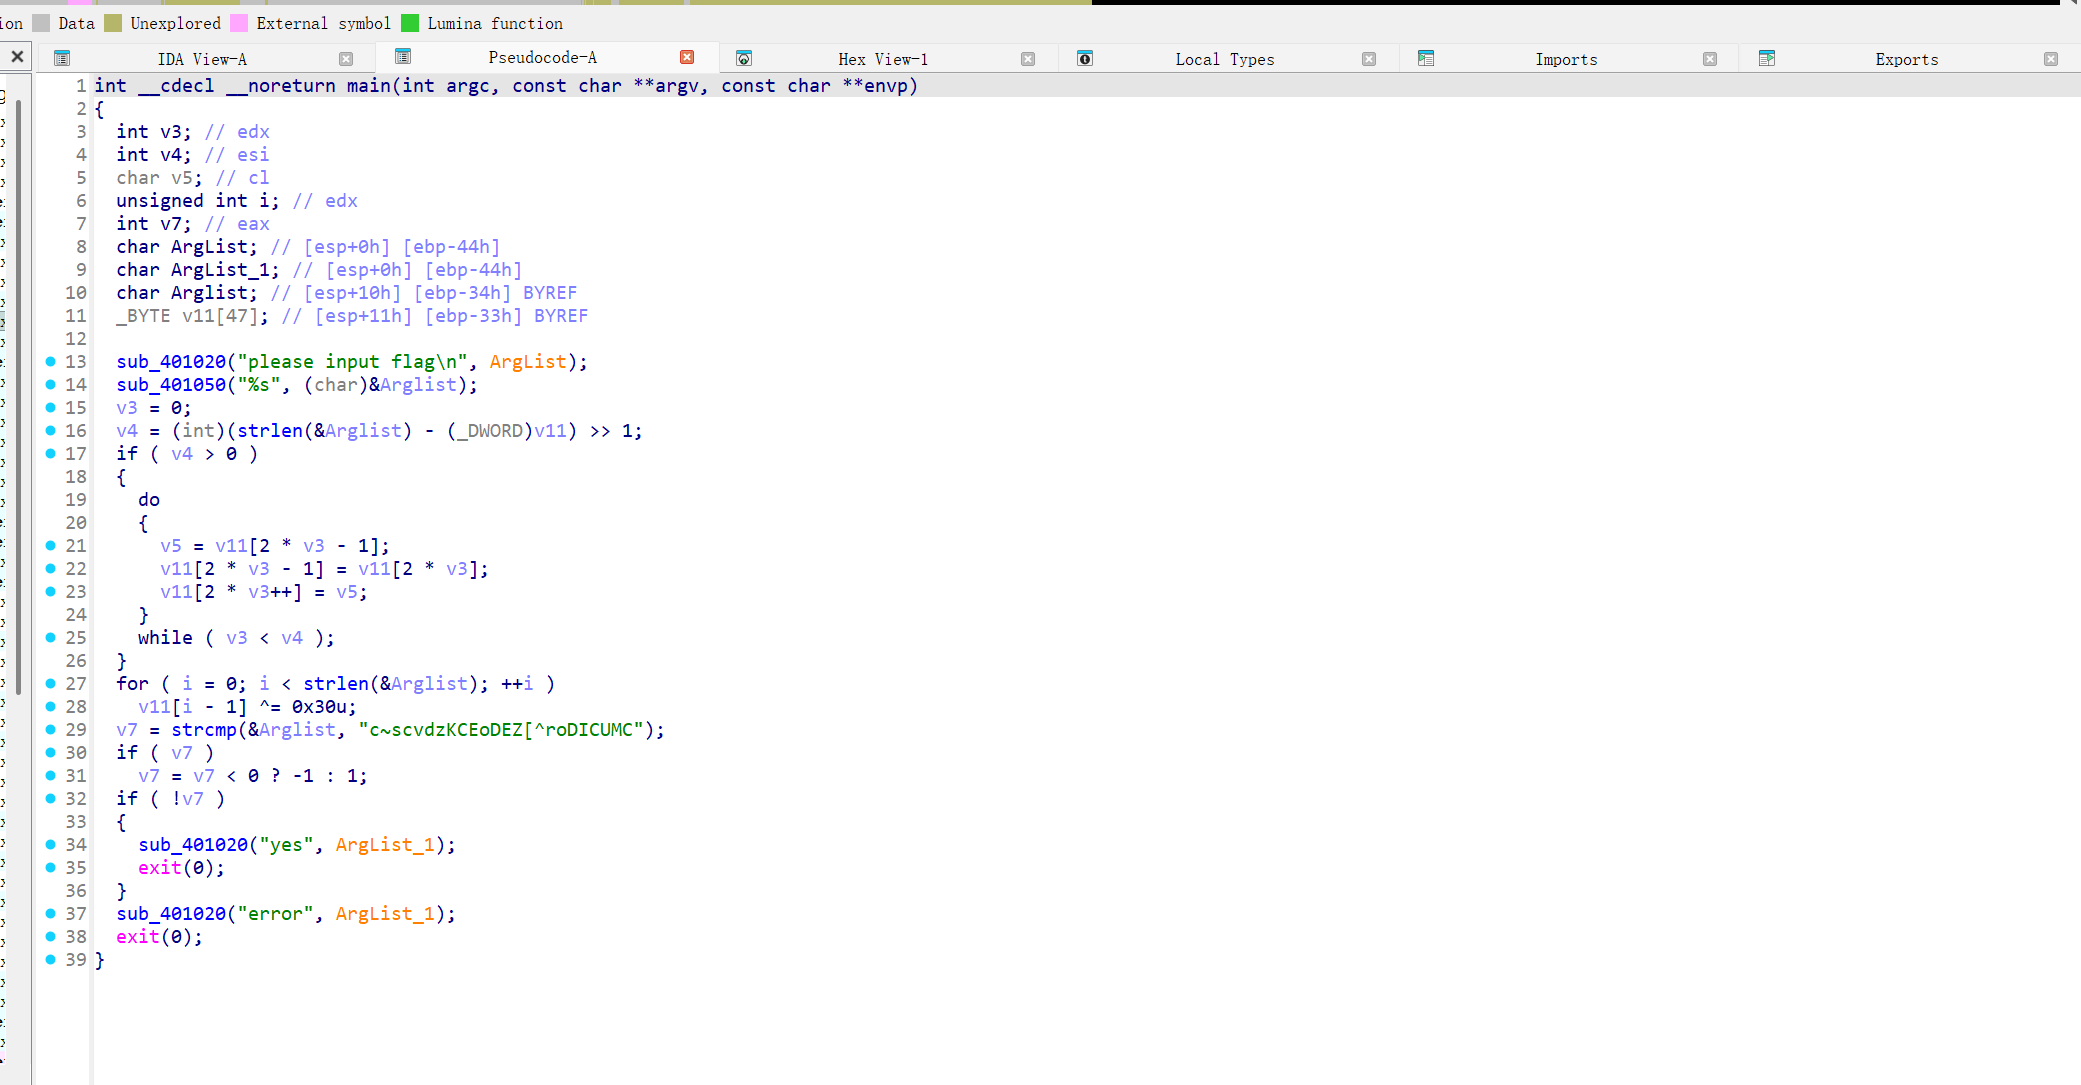
Task: Click the IDA View-A tab icon
Action: pos(62,59)
